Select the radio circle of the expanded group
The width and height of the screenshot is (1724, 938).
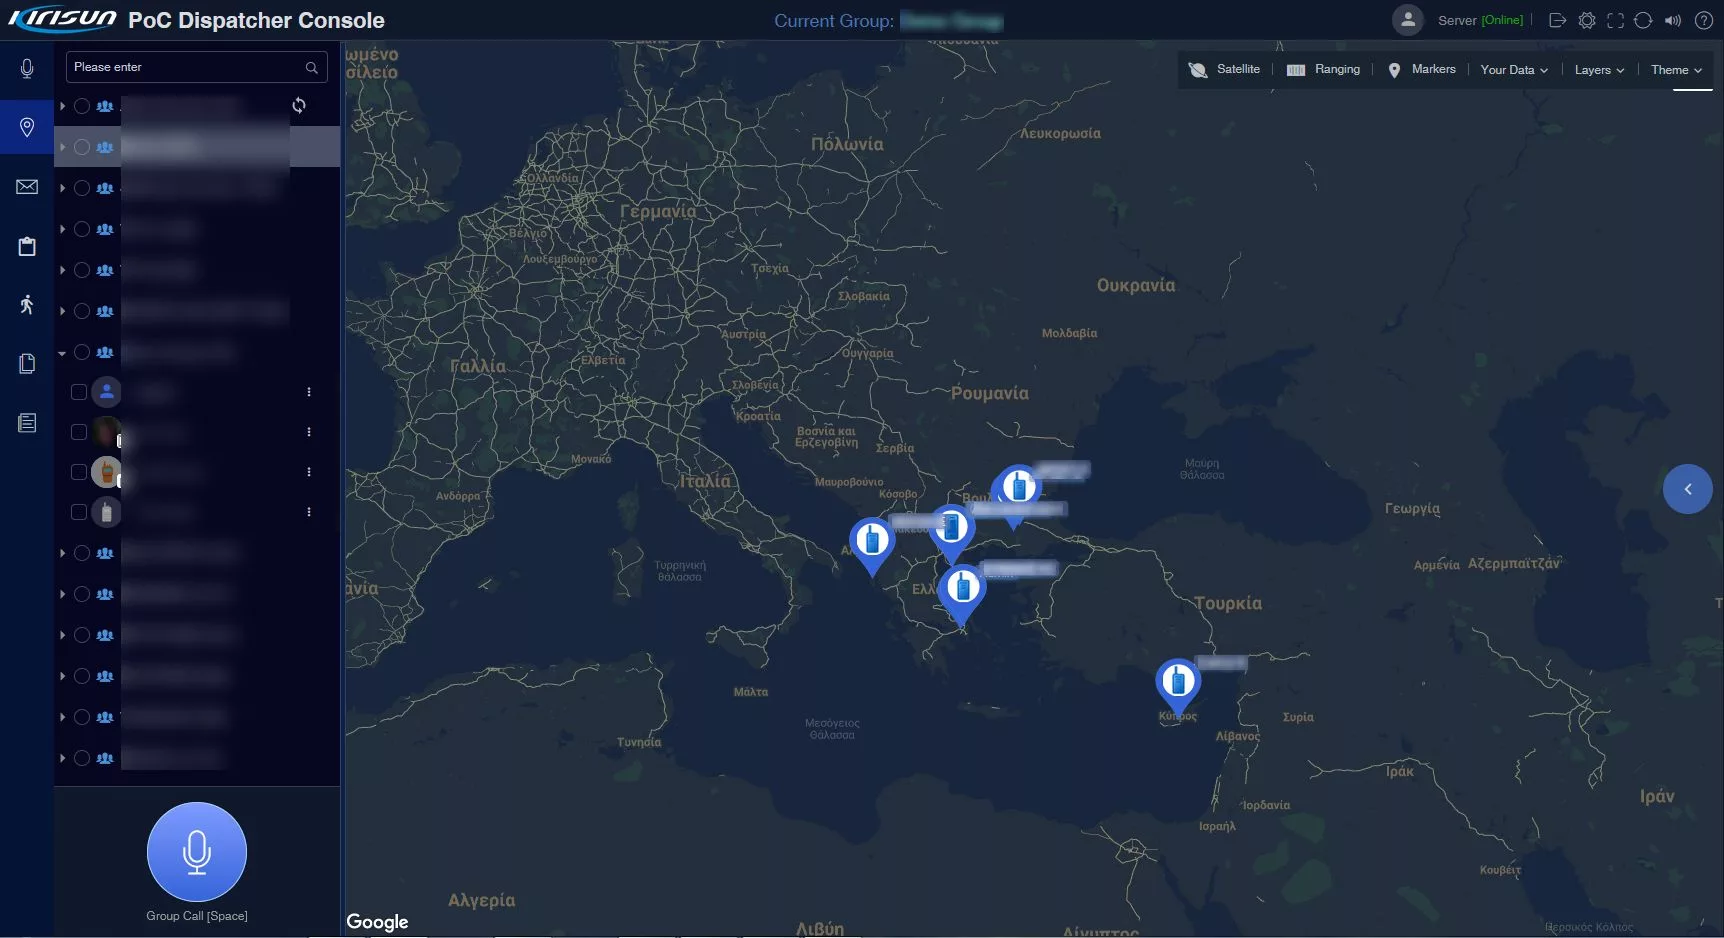click(x=82, y=352)
